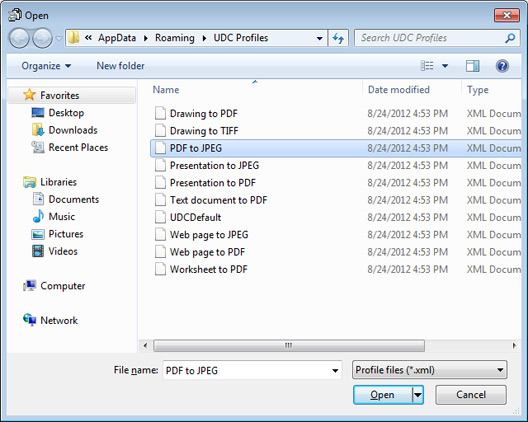The height and width of the screenshot is (422, 528).
Task: Expand the Open button split arrow
Action: pos(418,394)
